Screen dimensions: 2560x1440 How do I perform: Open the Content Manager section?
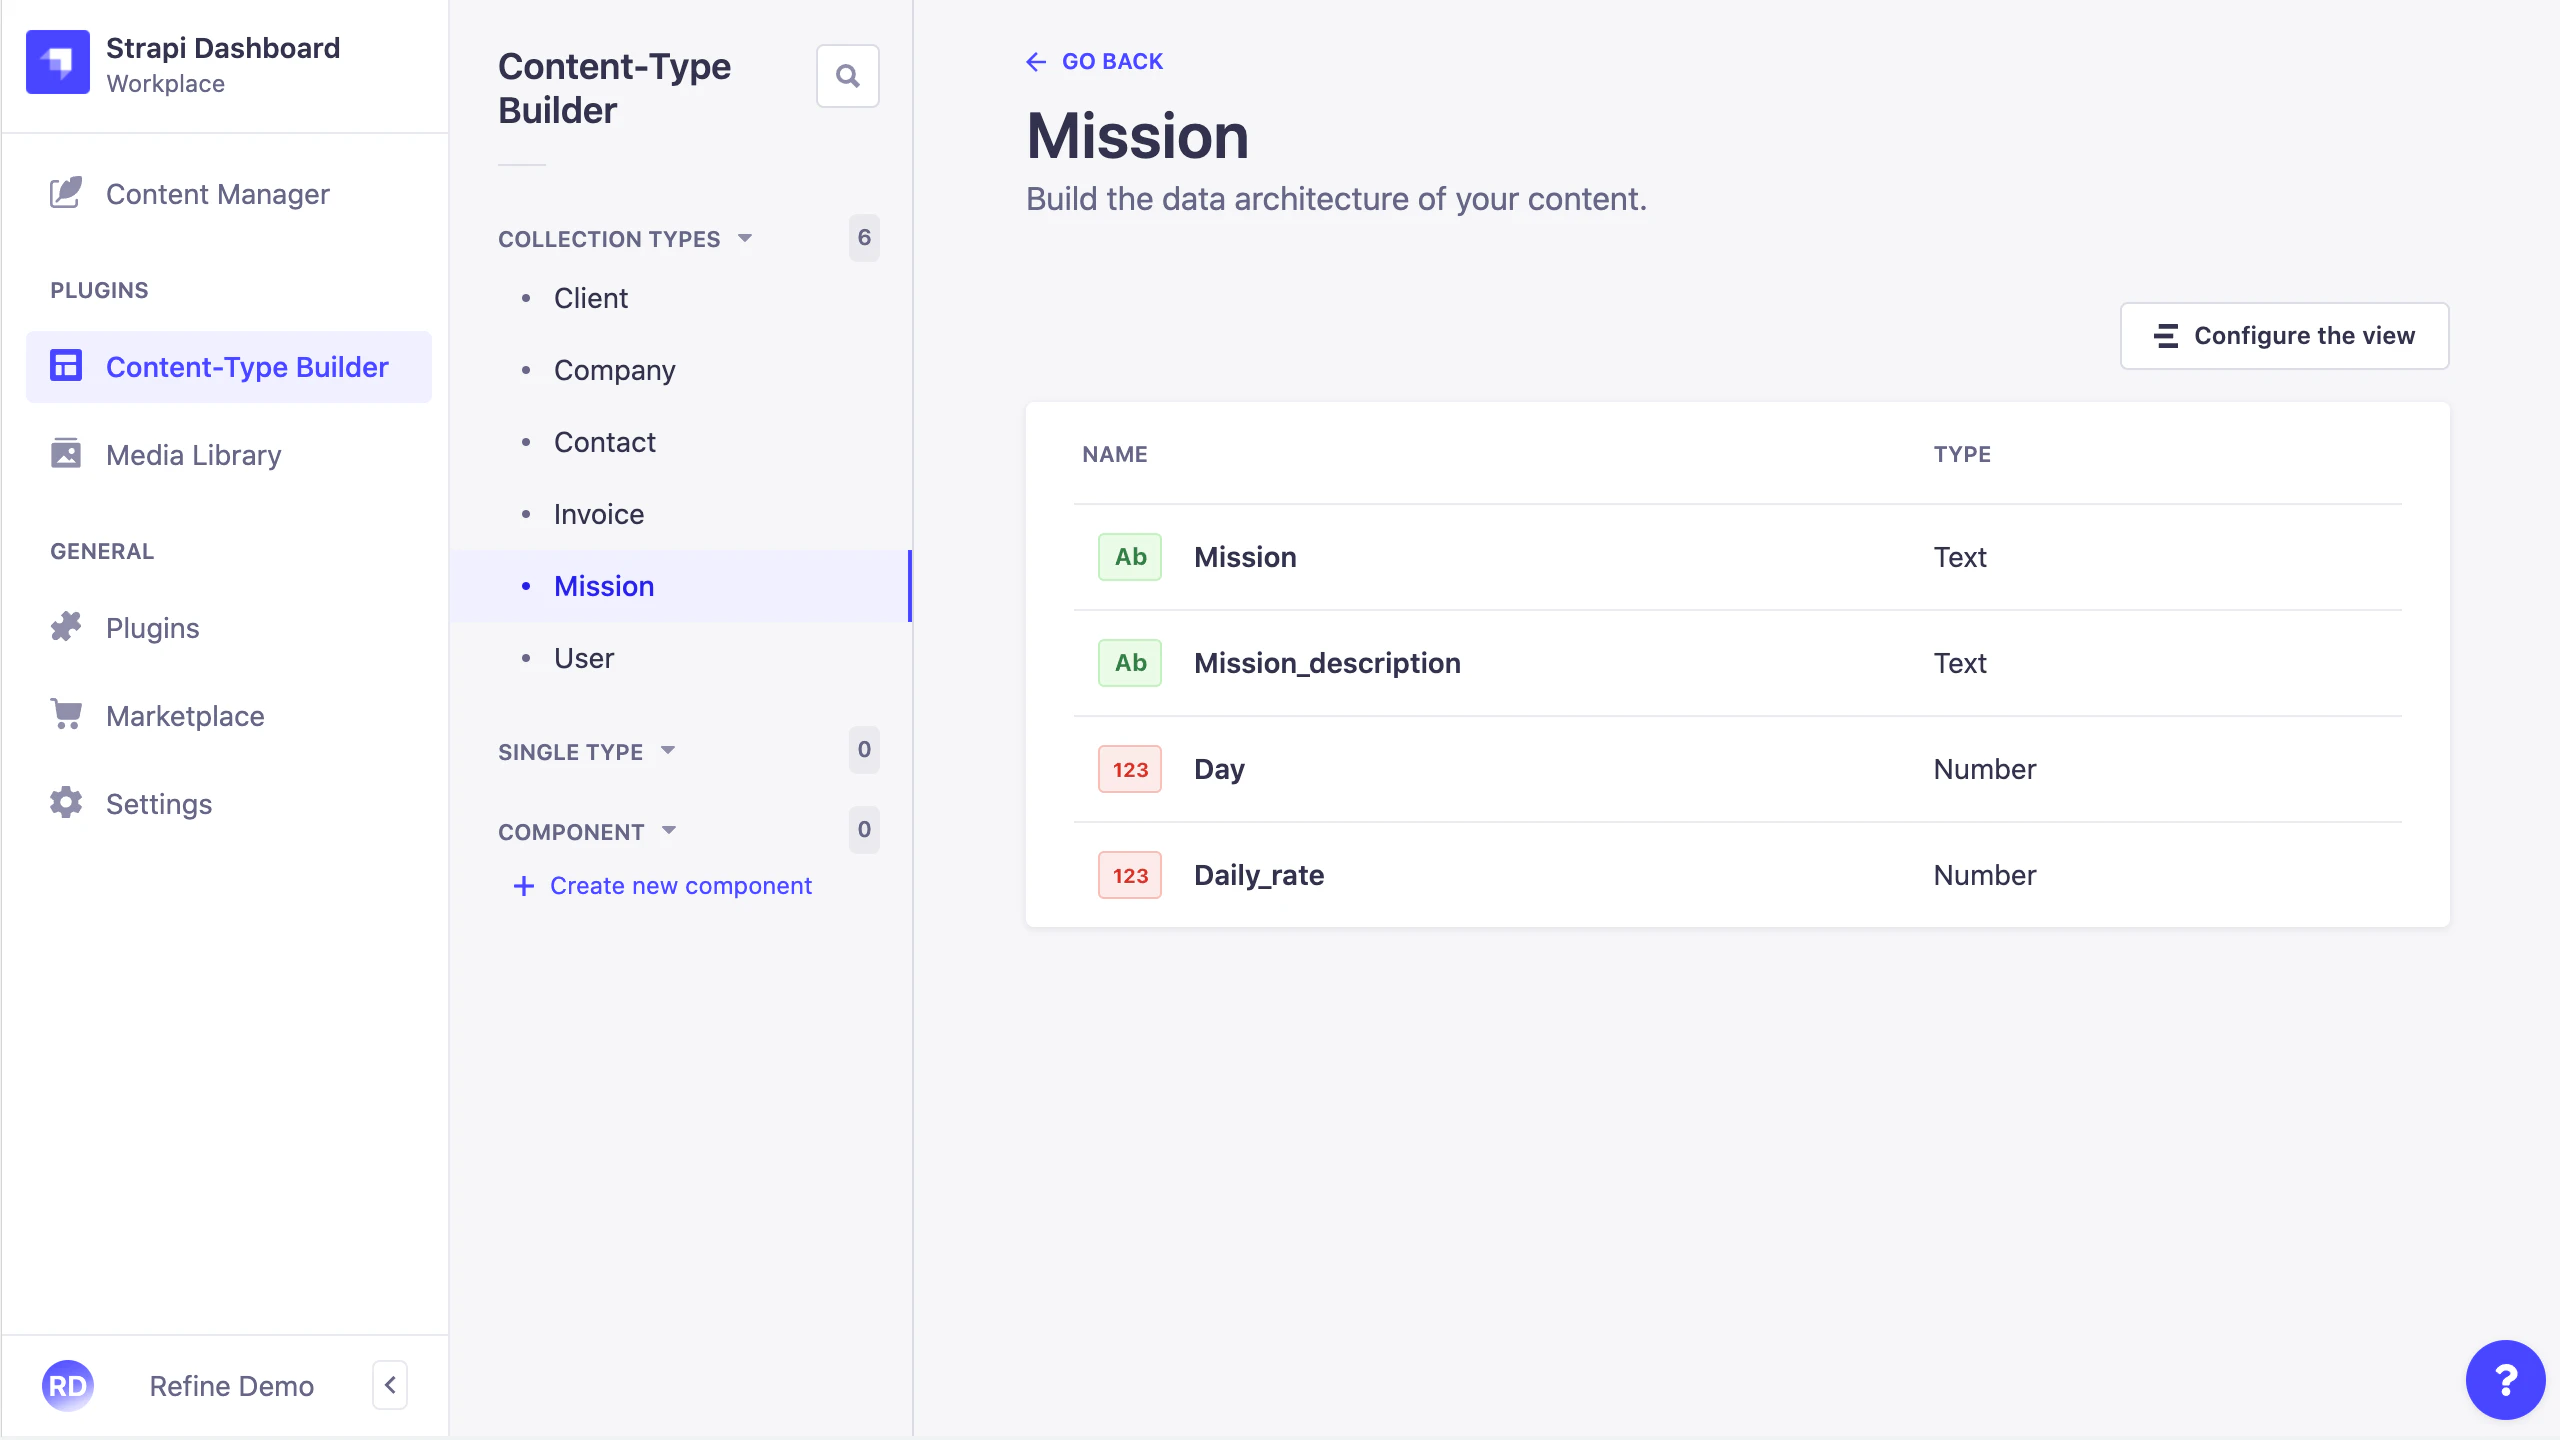click(217, 194)
